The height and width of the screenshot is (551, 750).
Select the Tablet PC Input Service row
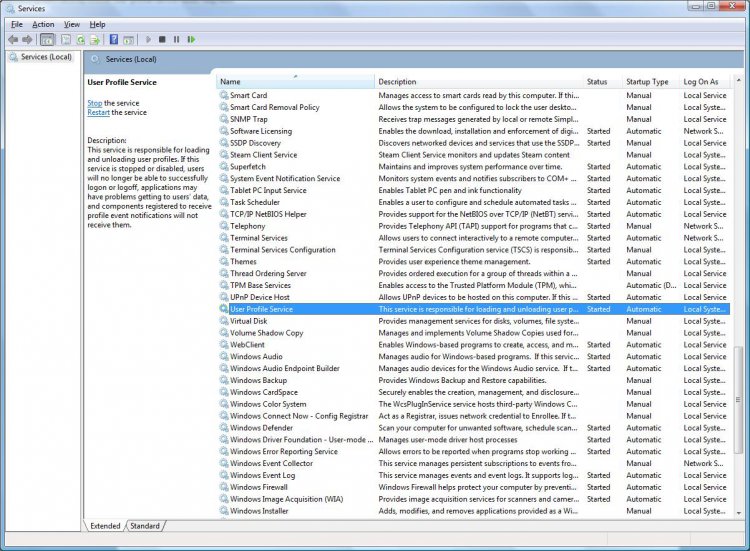pos(474,190)
